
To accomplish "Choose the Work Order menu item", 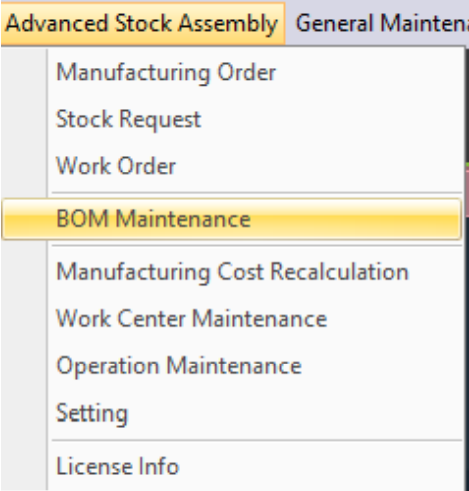I will tap(232, 166).
